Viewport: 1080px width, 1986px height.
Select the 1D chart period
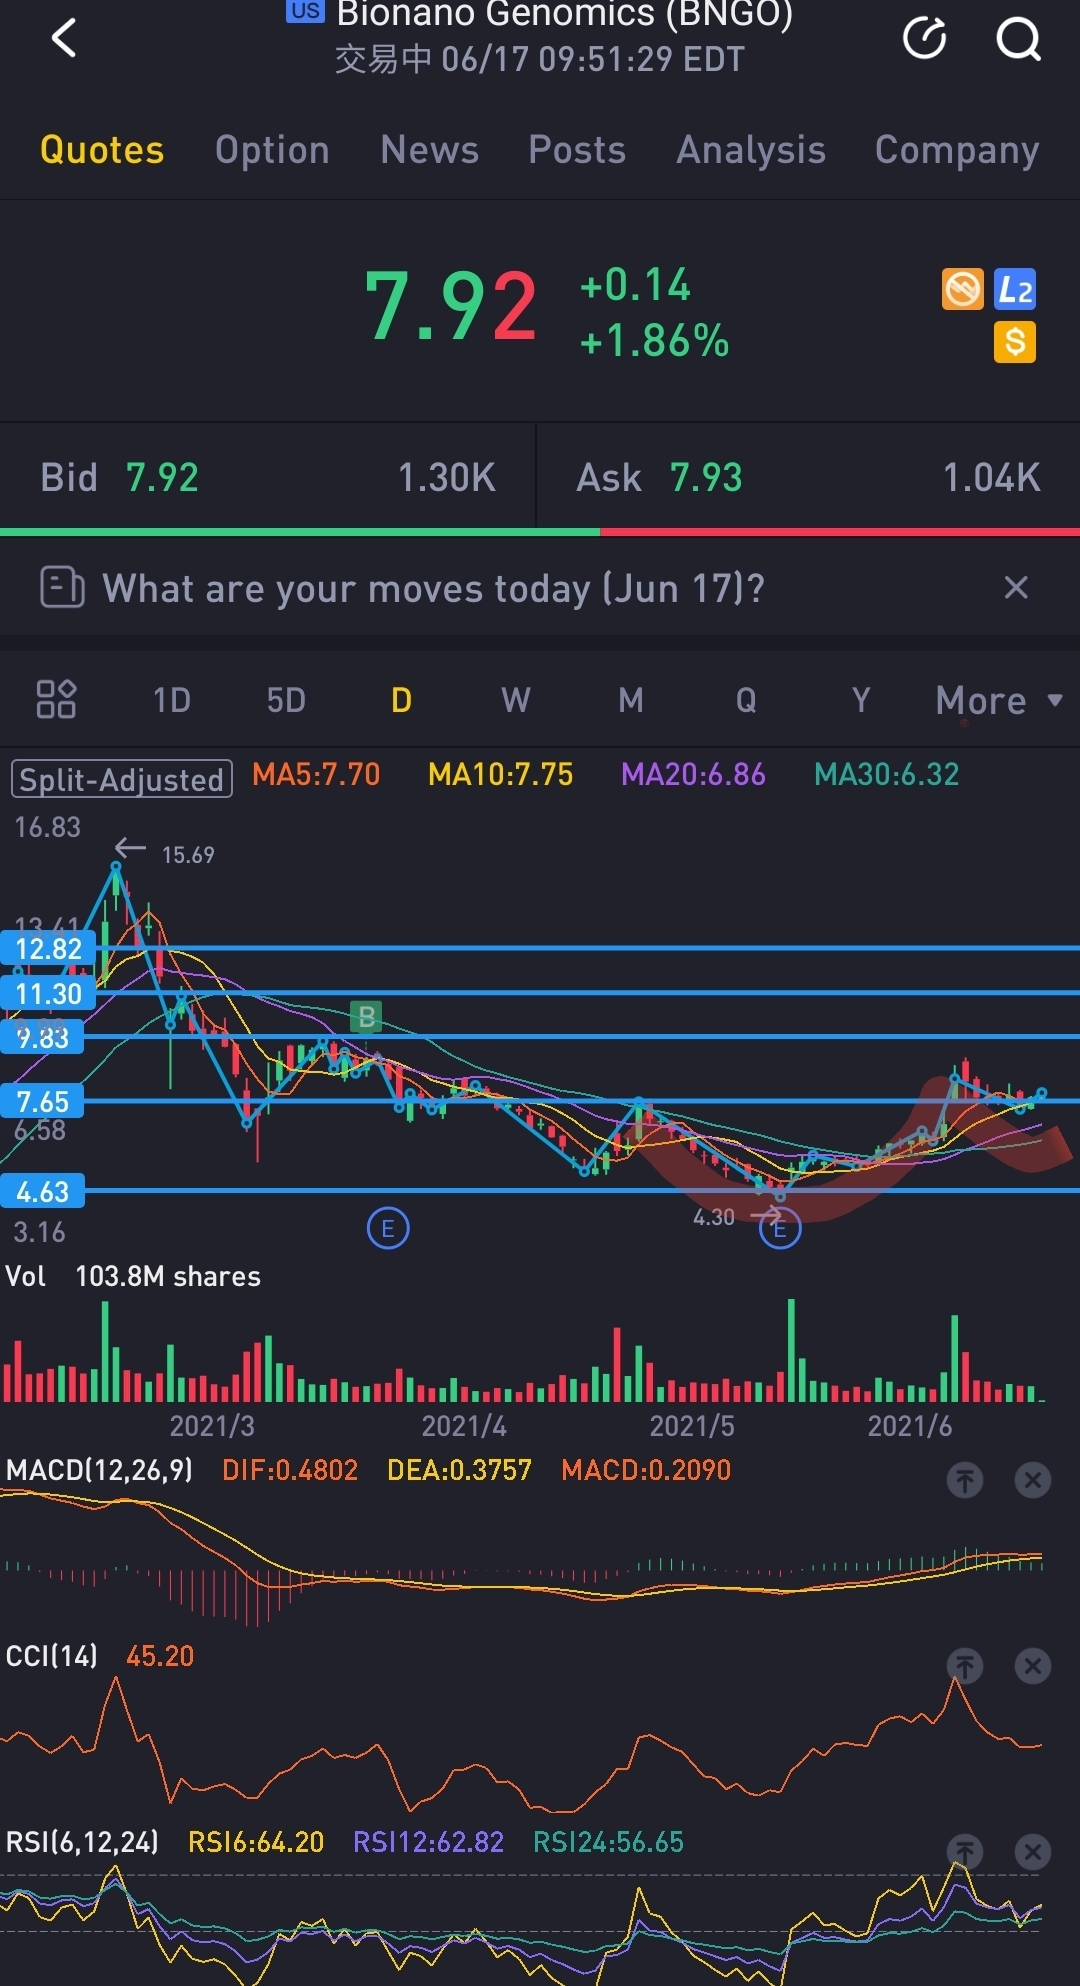click(x=172, y=700)
